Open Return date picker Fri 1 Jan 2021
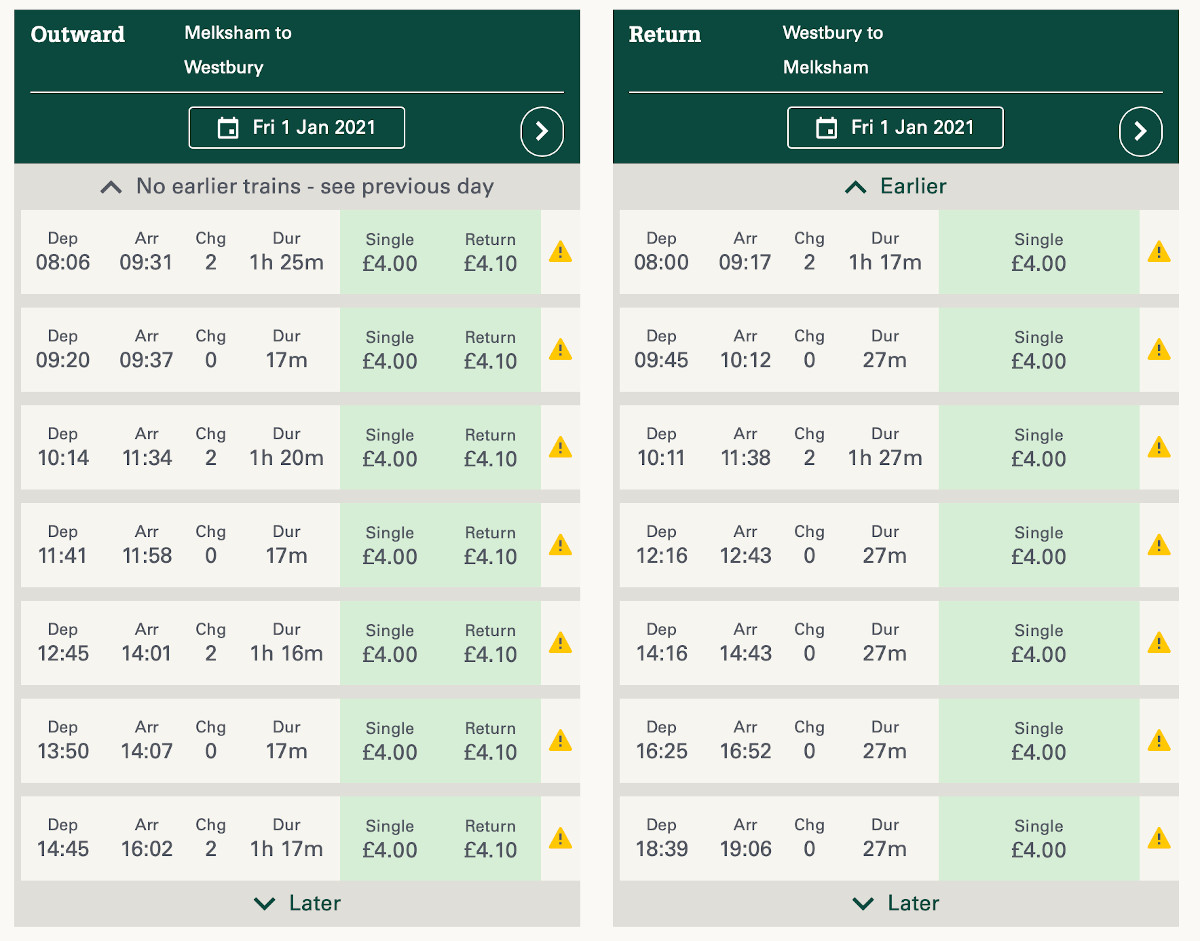This screenshot has width=1200, height=941. (x=895, y=128)
